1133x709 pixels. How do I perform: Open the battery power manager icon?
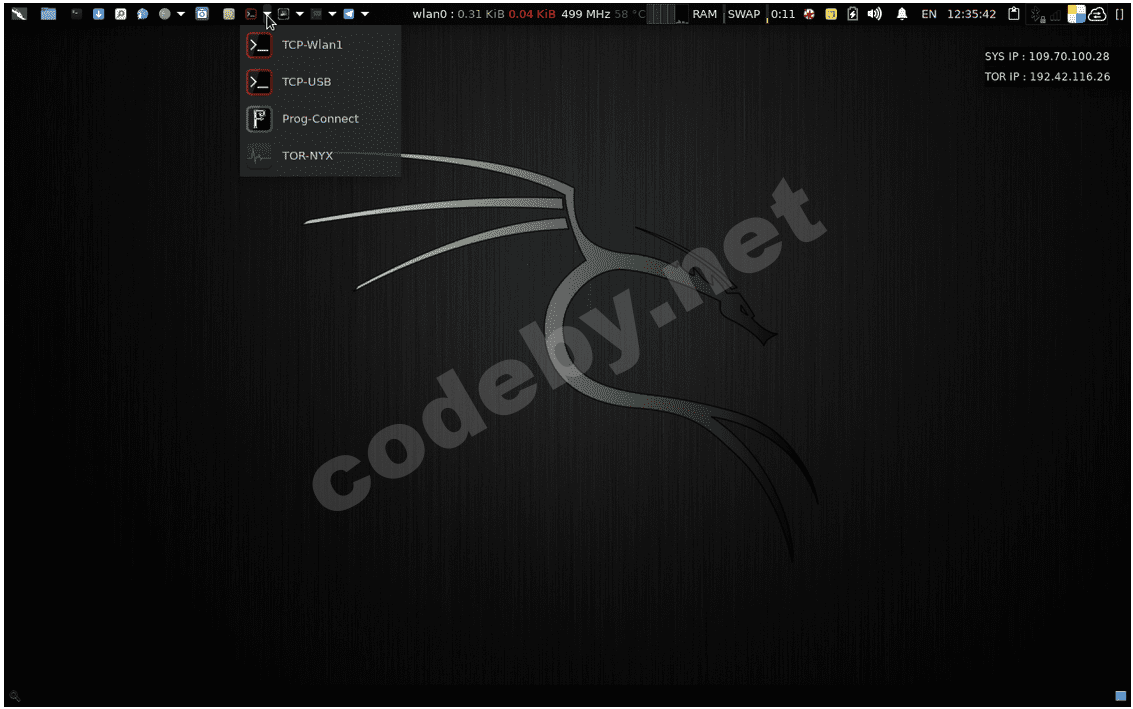pos(853,14)
